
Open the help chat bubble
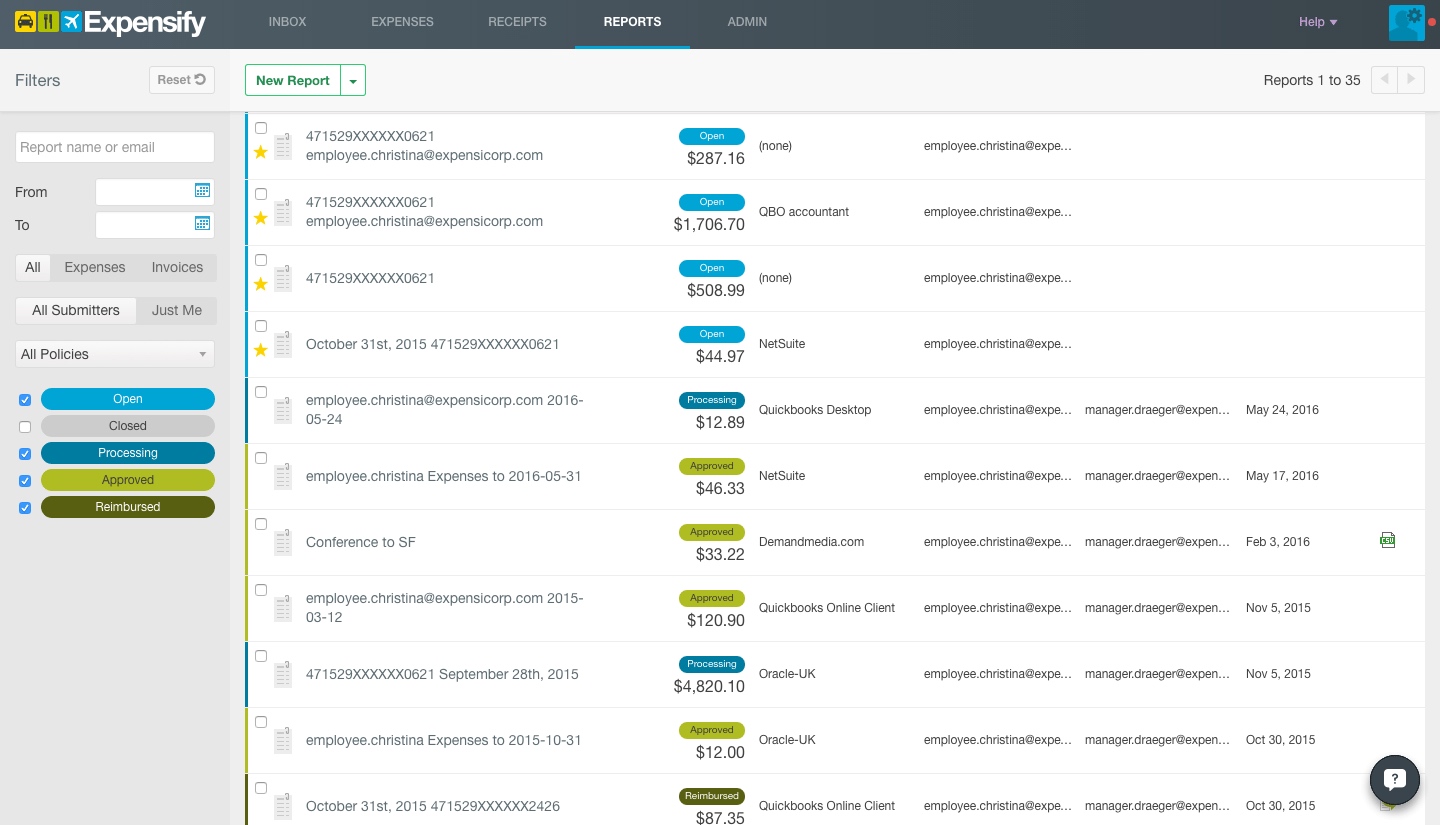pos(1395,779)
